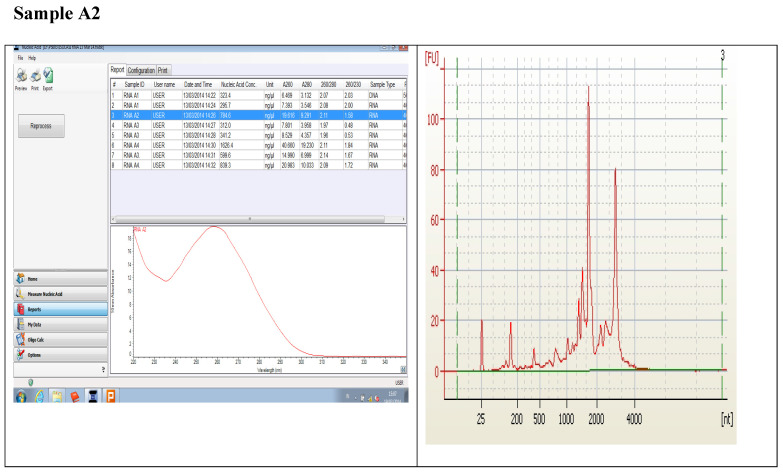Viewport: 783px width, 472px height.
Task: Select the row with concentration 598.6
Action: click(x=258, y=155)
